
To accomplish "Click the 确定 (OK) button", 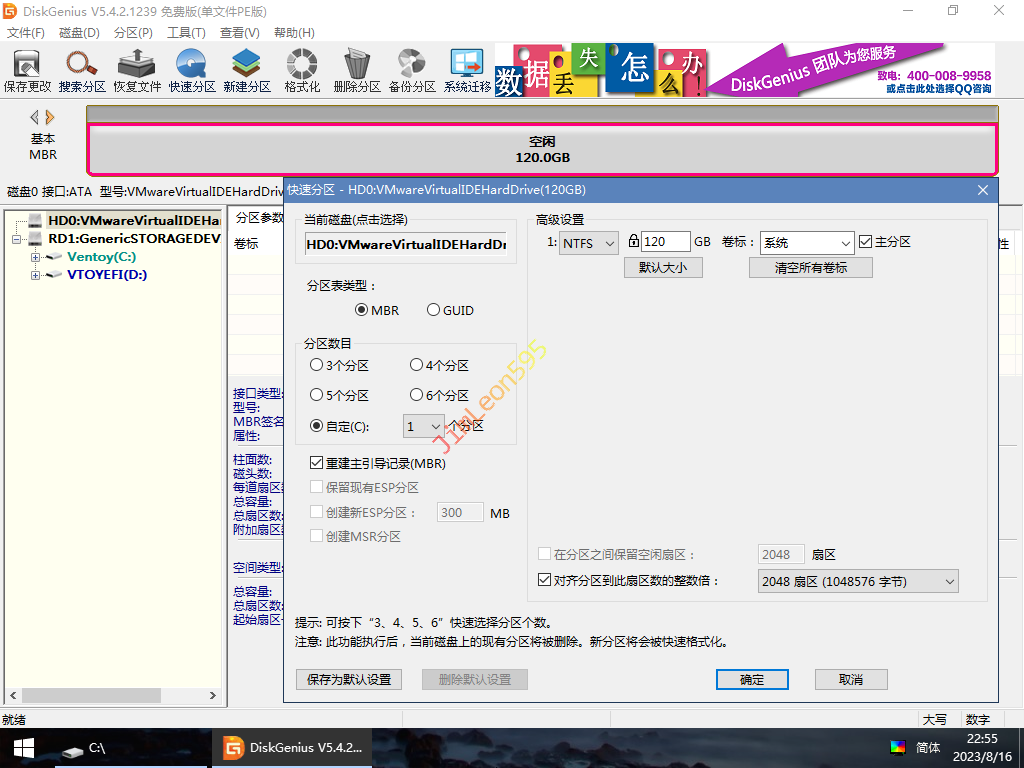I will (x=752, y=680).
